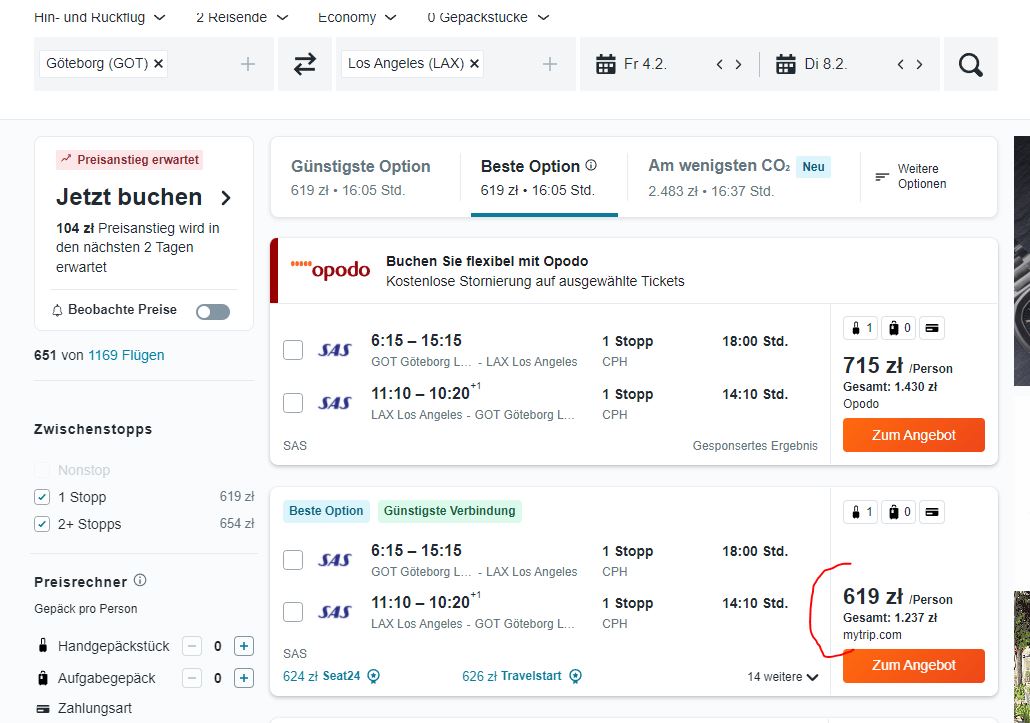Screen dimensions: 1030x723
Task: Remove Göteborg (GOT) from origin field
Action: tap(158, 64)
